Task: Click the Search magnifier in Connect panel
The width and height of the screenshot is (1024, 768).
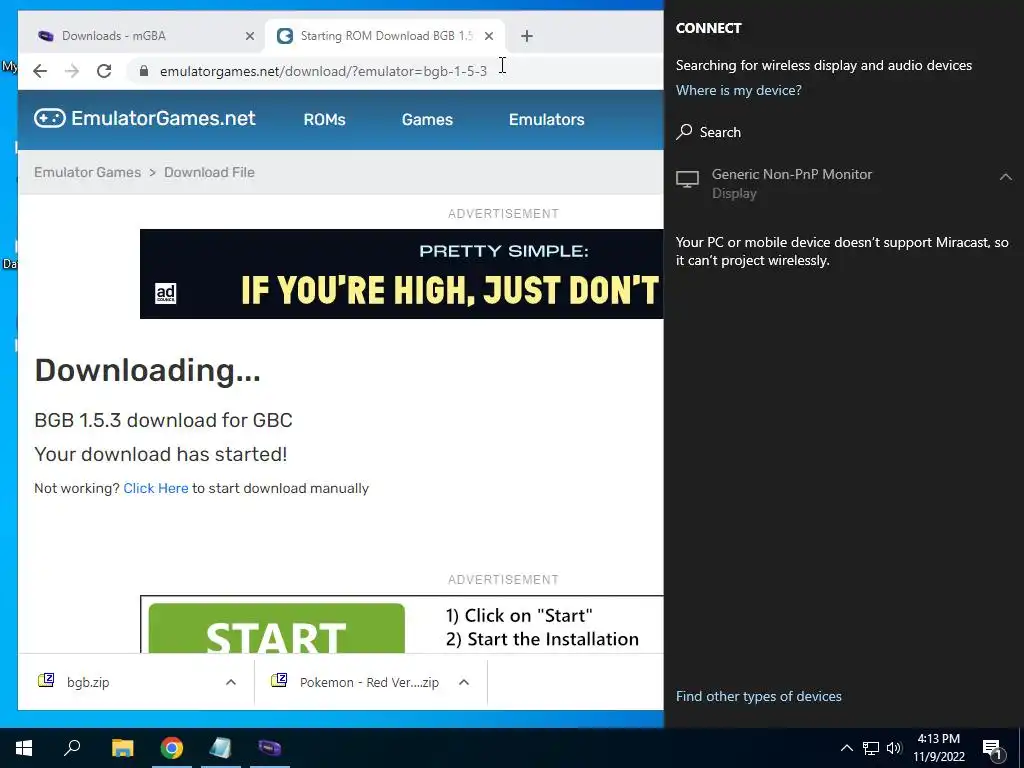Action: click(684, 132)
